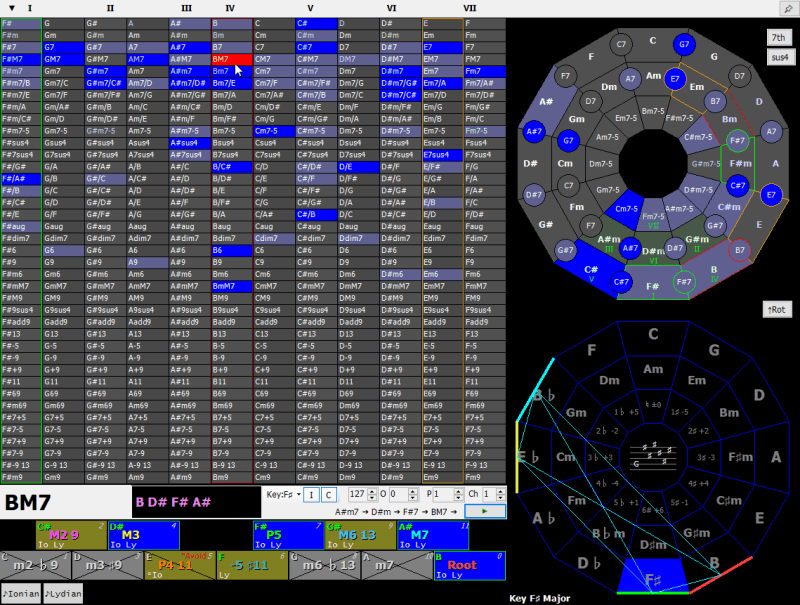Click the G# M6 13 interval tile
Image resolution: width=800 pixels, height=605 pixels.
coord(360,535)
